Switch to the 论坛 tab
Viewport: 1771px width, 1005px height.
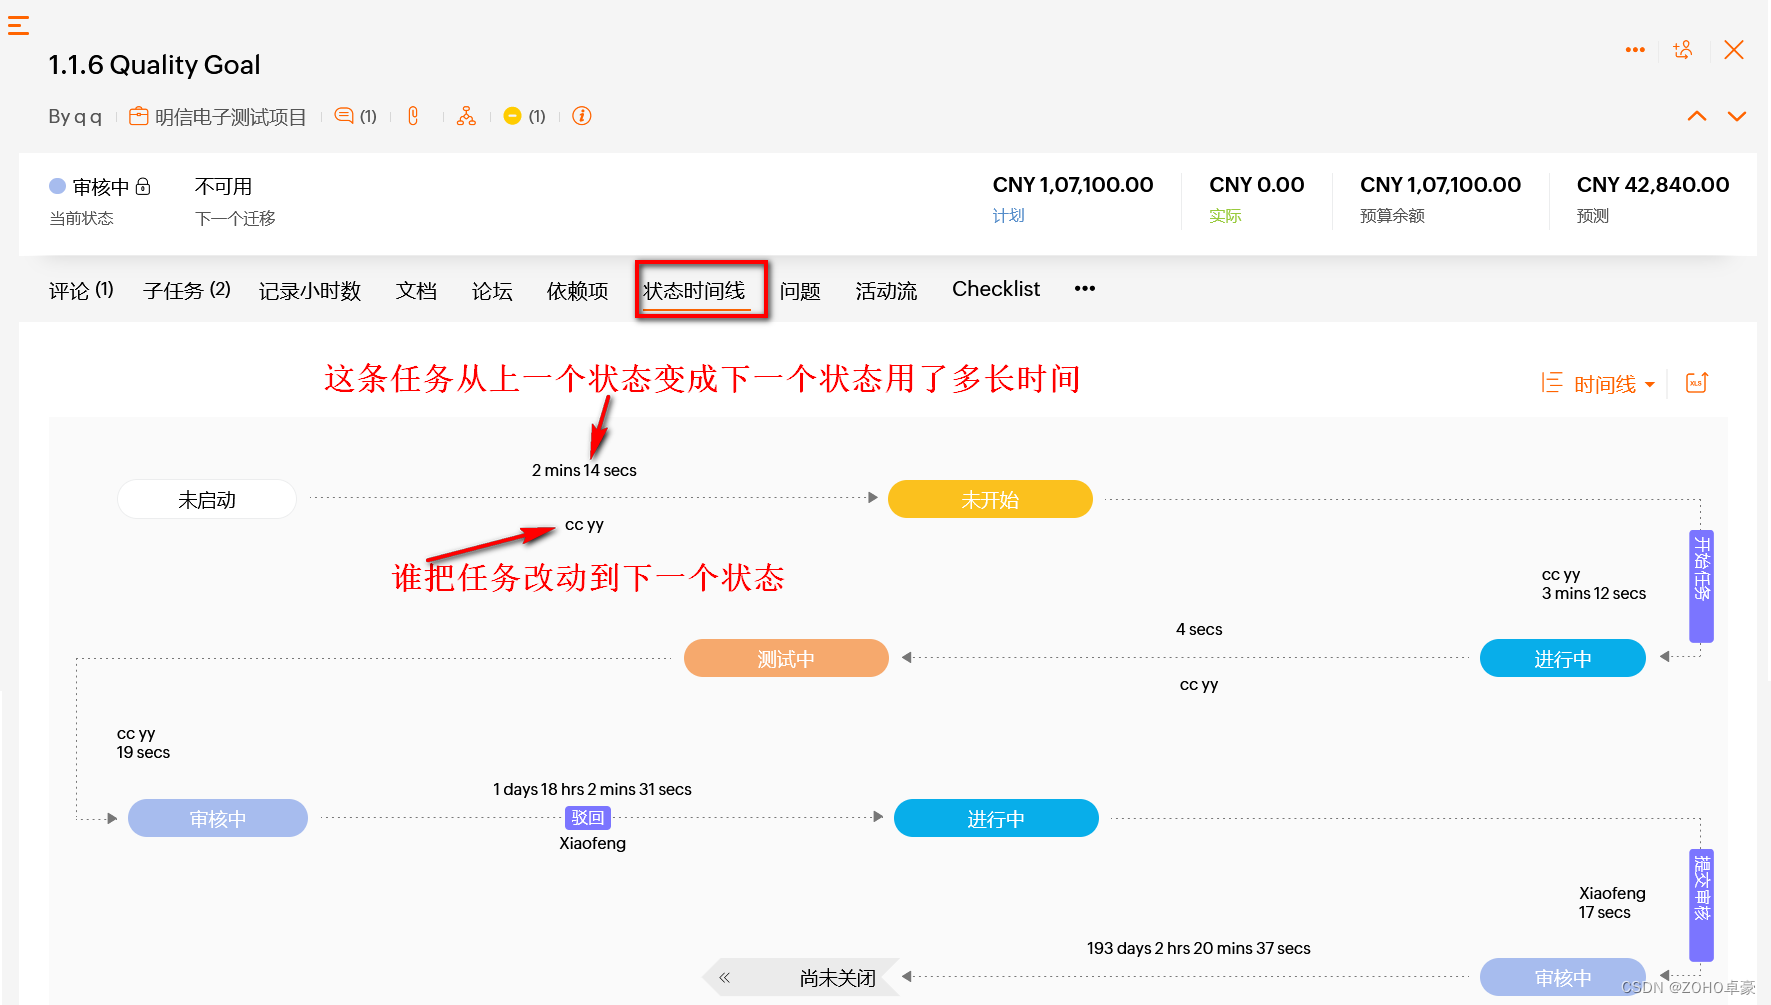[492, 290]
